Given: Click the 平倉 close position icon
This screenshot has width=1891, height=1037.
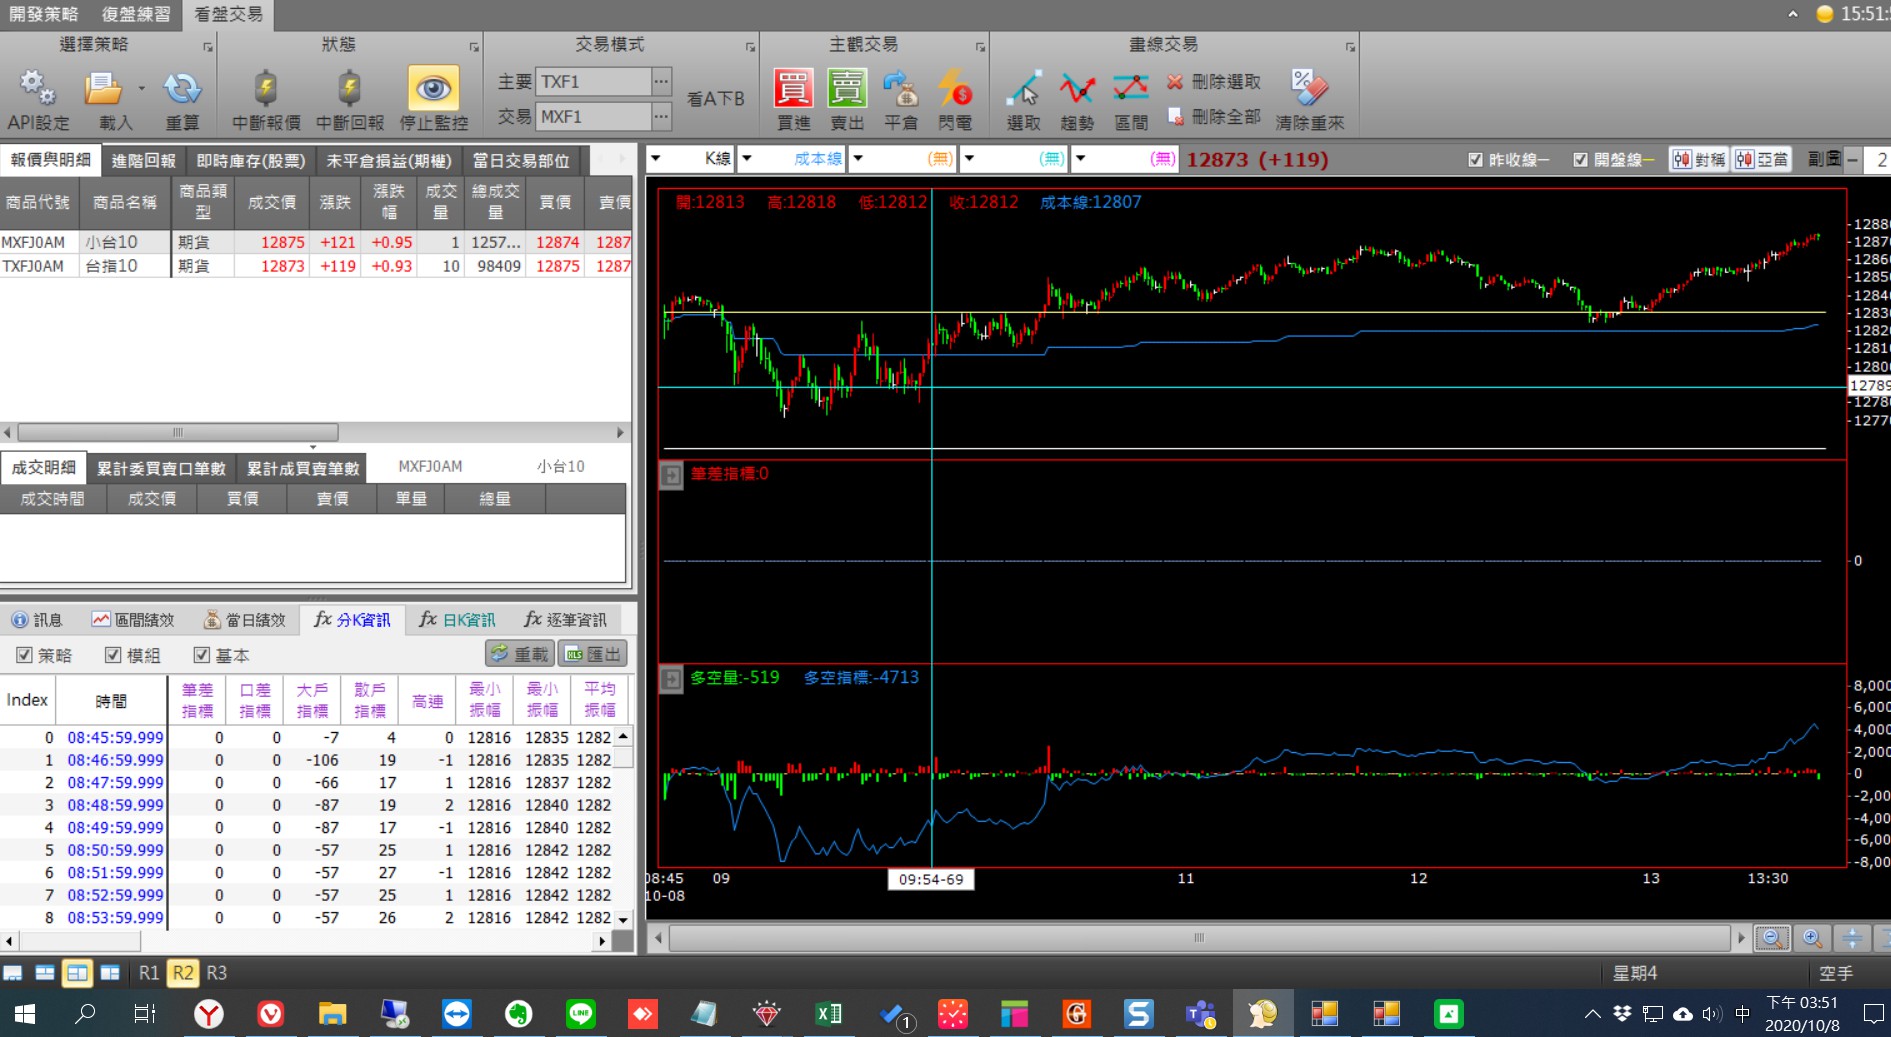Looking at the screenshot, I should click(901, 88).
